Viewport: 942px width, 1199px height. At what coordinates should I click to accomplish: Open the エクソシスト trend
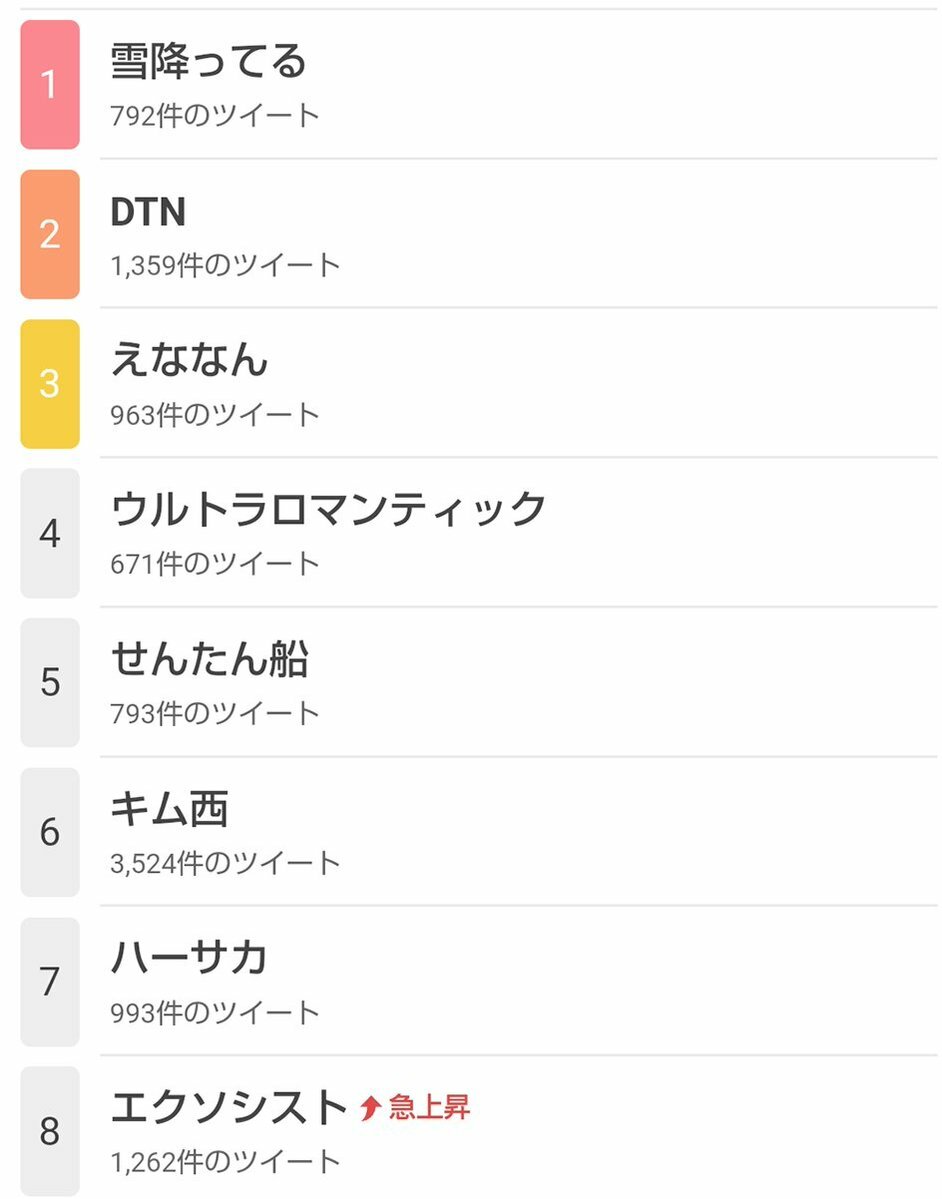pyautogui.click(x=229, y=1107)
